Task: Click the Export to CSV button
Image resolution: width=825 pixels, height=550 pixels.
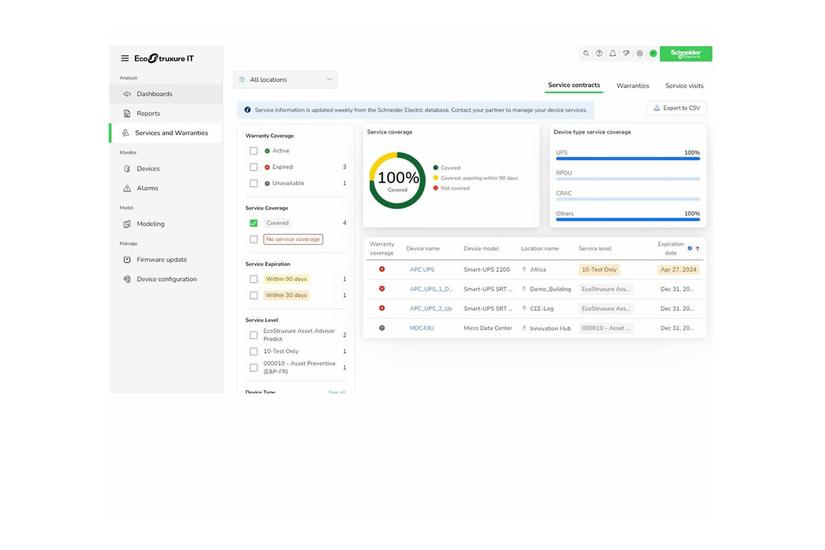Action: click(676, 108)
